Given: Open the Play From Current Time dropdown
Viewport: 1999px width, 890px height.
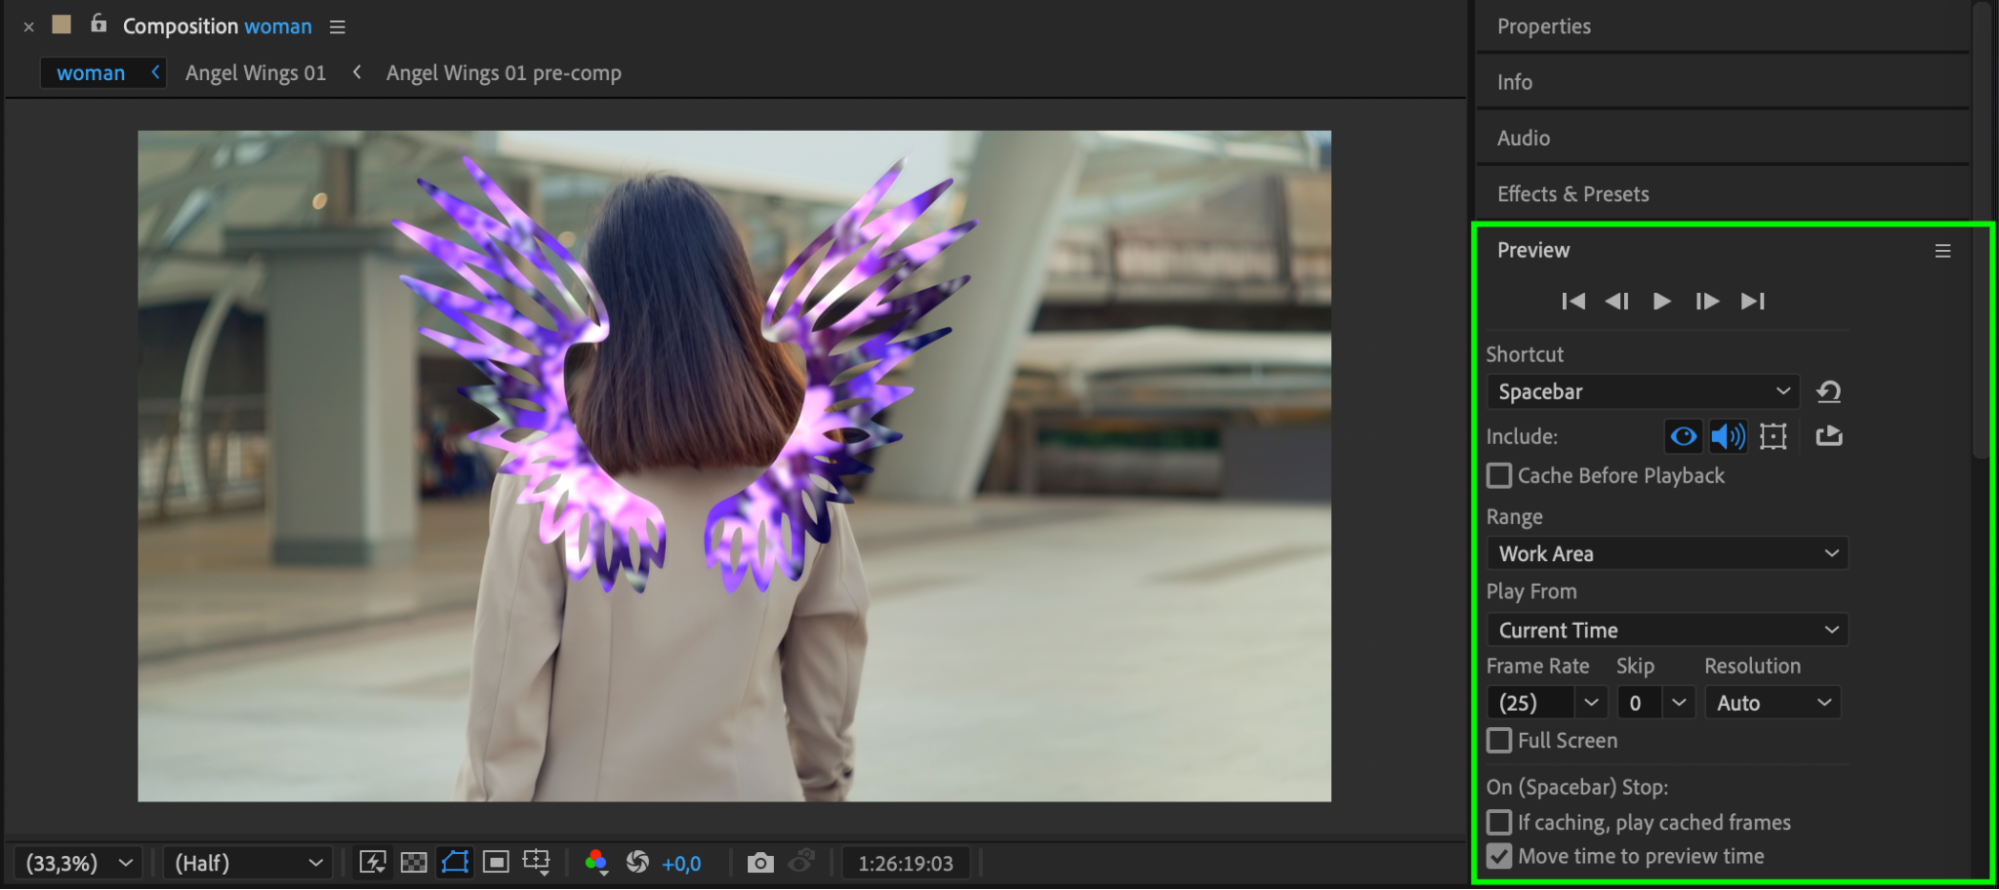Looking at the screenshot, I should coord(1667,630).
